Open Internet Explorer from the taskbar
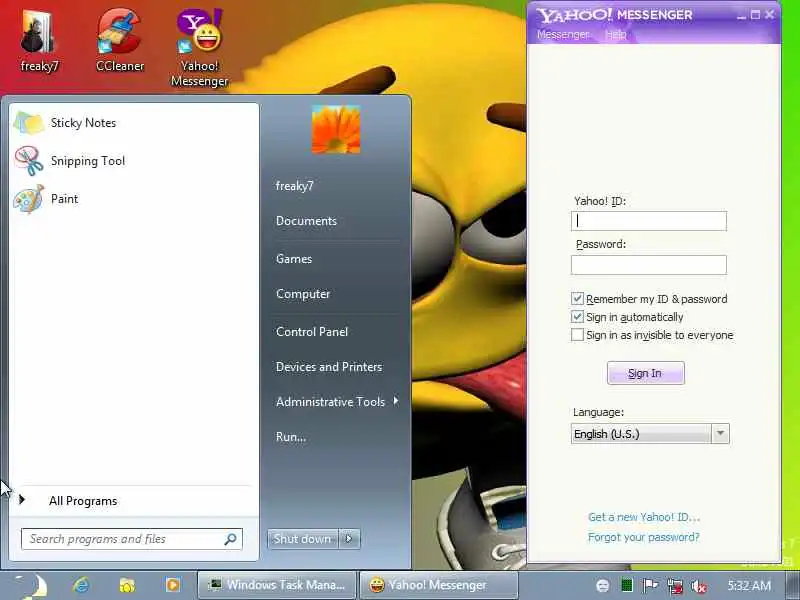Viewport: 800px width, 600px height. tap(81, 585)
